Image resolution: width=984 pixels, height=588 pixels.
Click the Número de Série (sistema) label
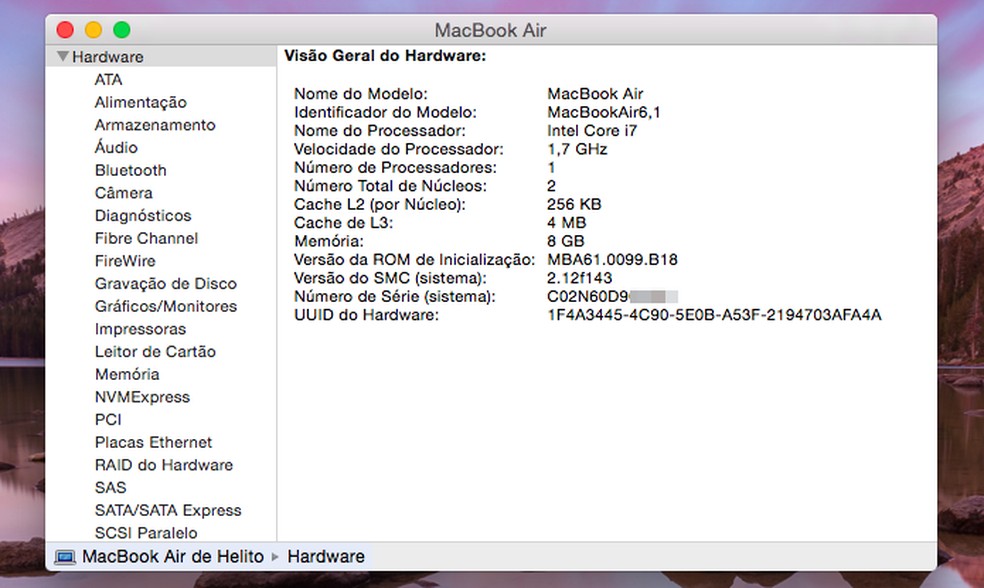394,296
